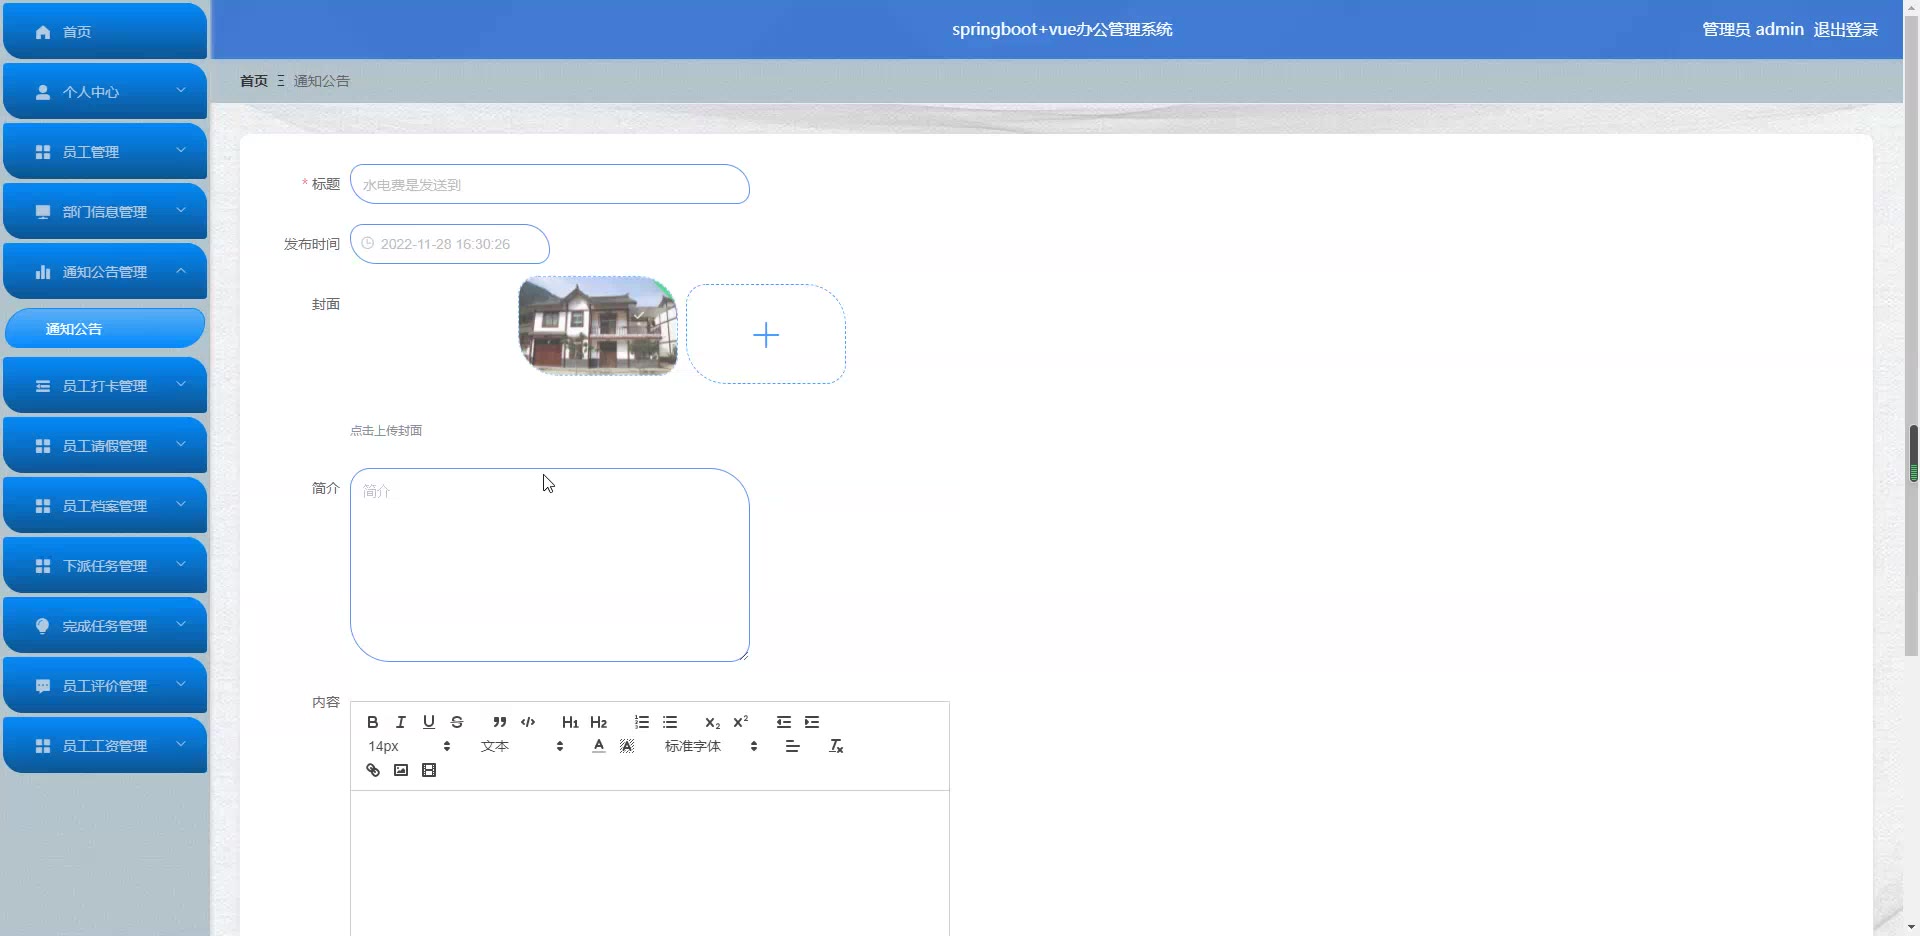Click inside the 内容 editor body
1920x936 pixels.
[x=649, y=863]
